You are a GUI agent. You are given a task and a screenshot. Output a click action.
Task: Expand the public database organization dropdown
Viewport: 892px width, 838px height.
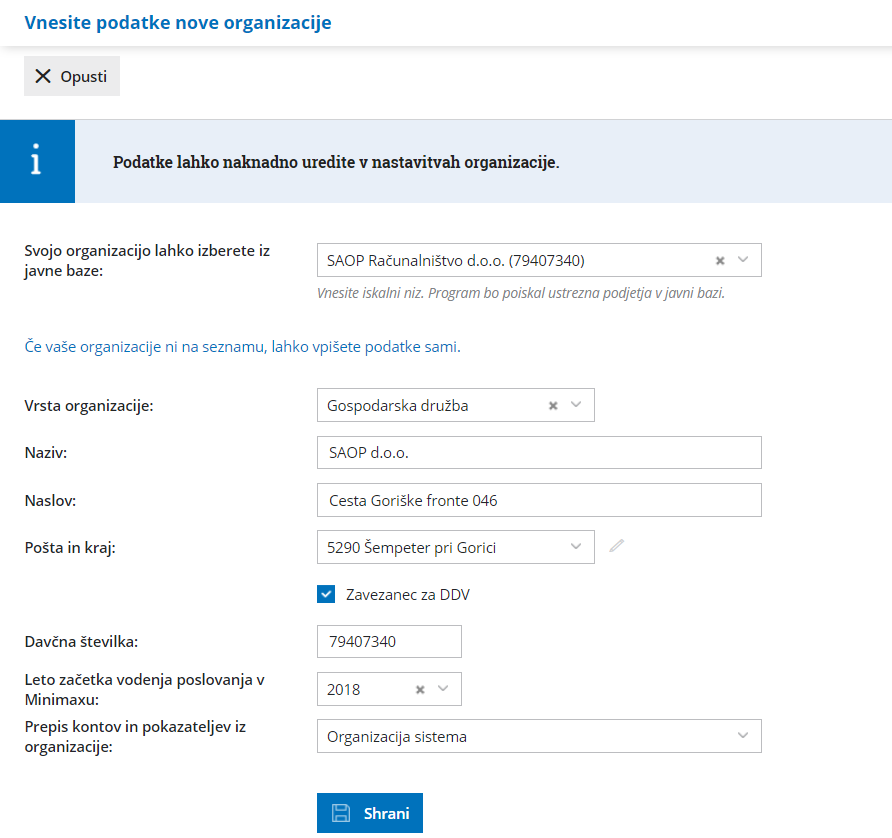tap(743, 260)
